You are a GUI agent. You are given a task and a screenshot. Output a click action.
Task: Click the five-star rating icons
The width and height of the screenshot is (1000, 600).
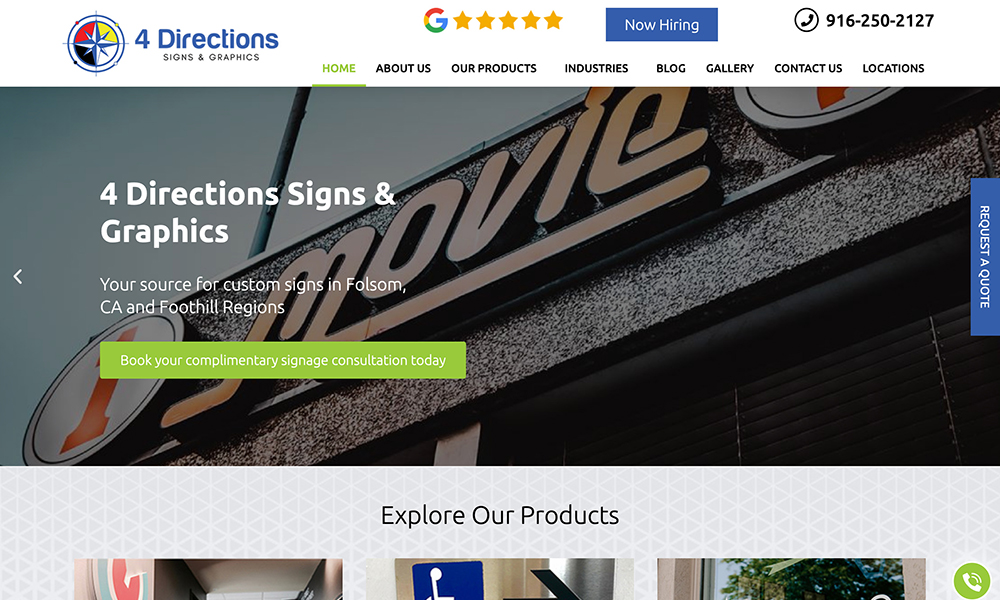pyautogui.click(x=508, y=20)
